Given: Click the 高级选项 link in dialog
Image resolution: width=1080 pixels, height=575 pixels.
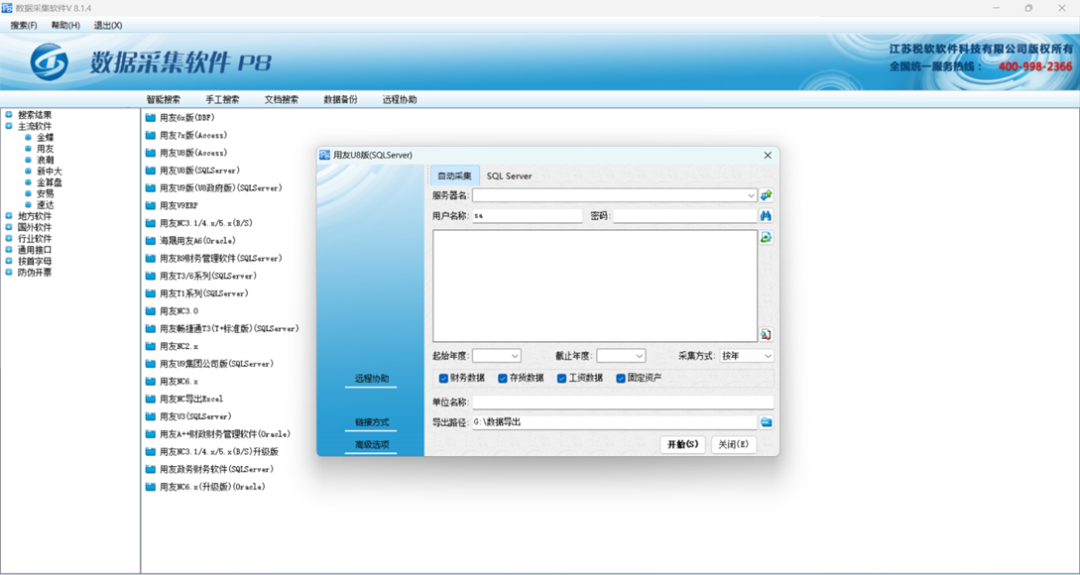Looking at the screenshot, I should click(372, 444).
